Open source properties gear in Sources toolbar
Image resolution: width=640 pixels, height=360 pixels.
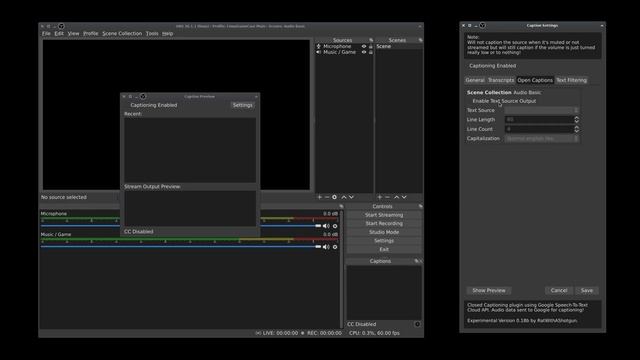[334, 197]
